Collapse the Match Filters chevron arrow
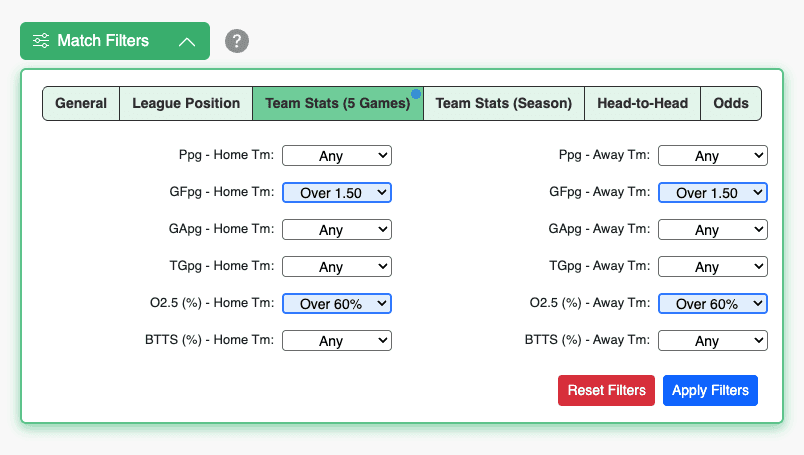The width and height of the screenshot is (804, 455). pyautogui.click(x=187, y=42)
